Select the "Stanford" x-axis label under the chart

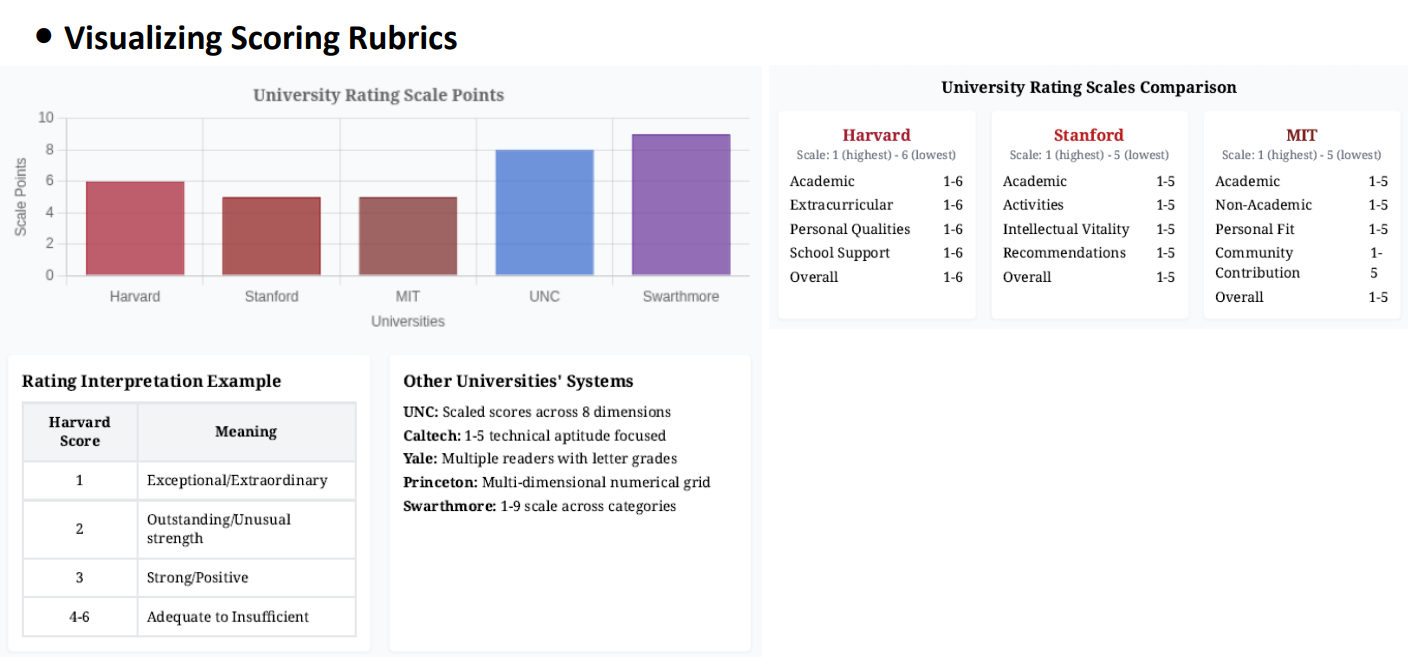pos(271,296)
